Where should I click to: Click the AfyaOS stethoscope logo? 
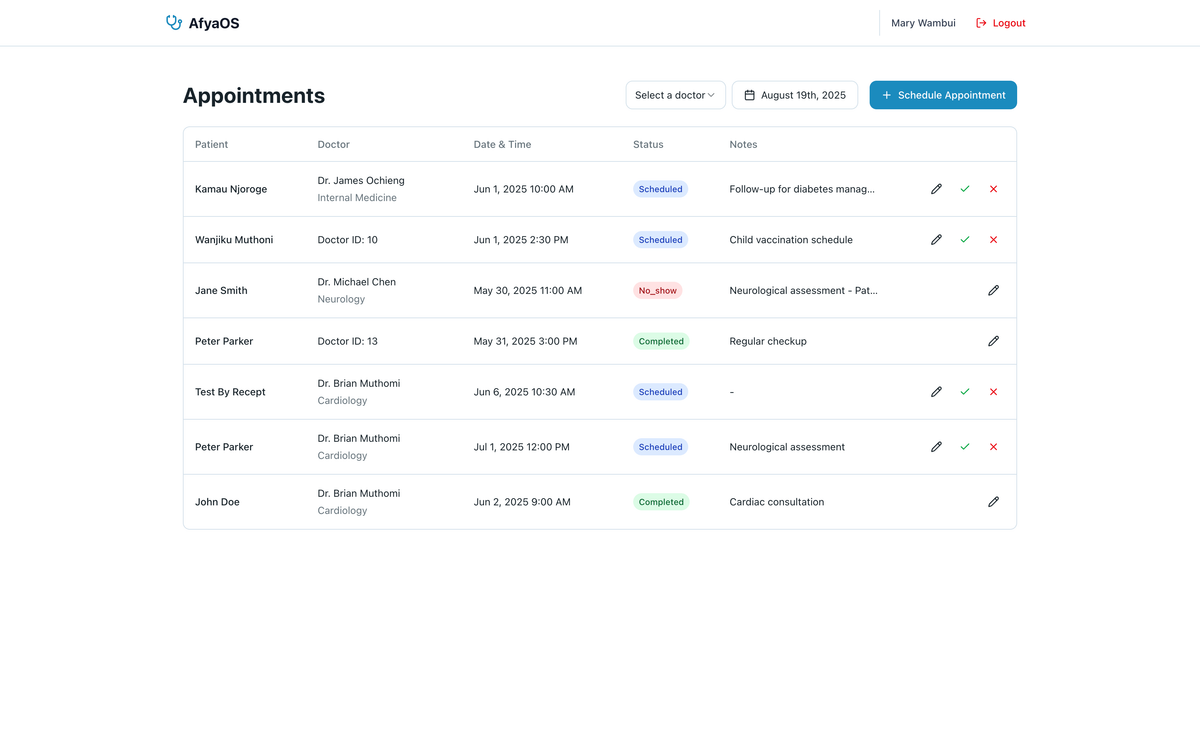(x=174, y=23)
